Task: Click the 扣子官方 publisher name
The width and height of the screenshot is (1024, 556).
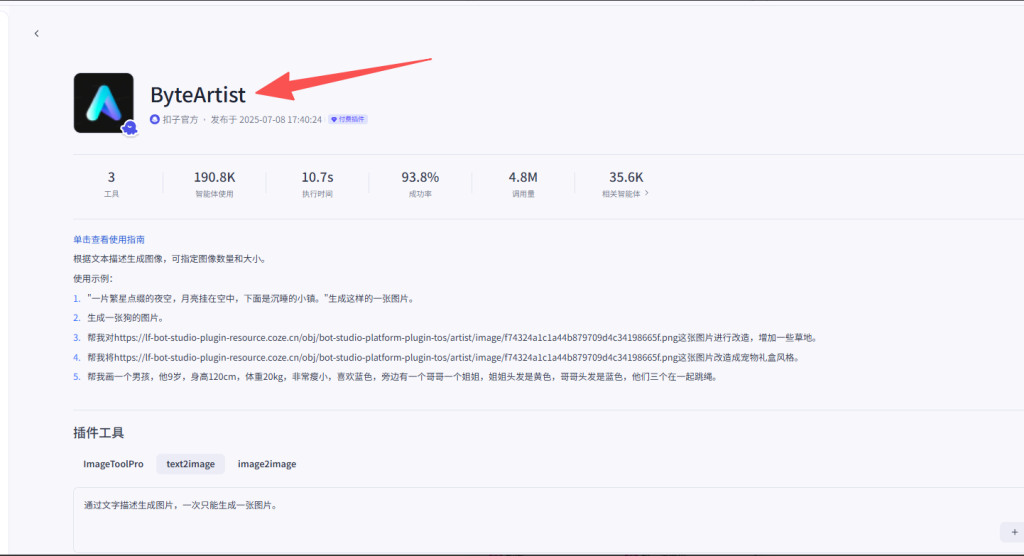Action: pyautogui.click(x=180, y=120)
